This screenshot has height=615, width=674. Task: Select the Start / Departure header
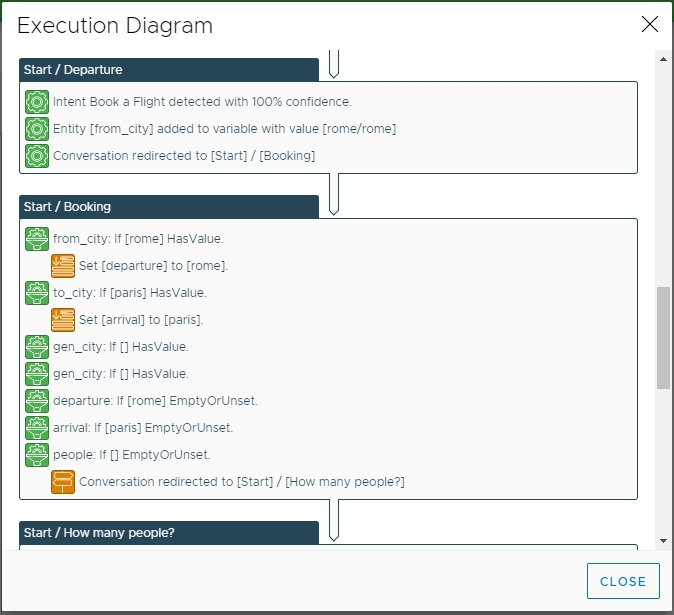click(x=168, y=70)
